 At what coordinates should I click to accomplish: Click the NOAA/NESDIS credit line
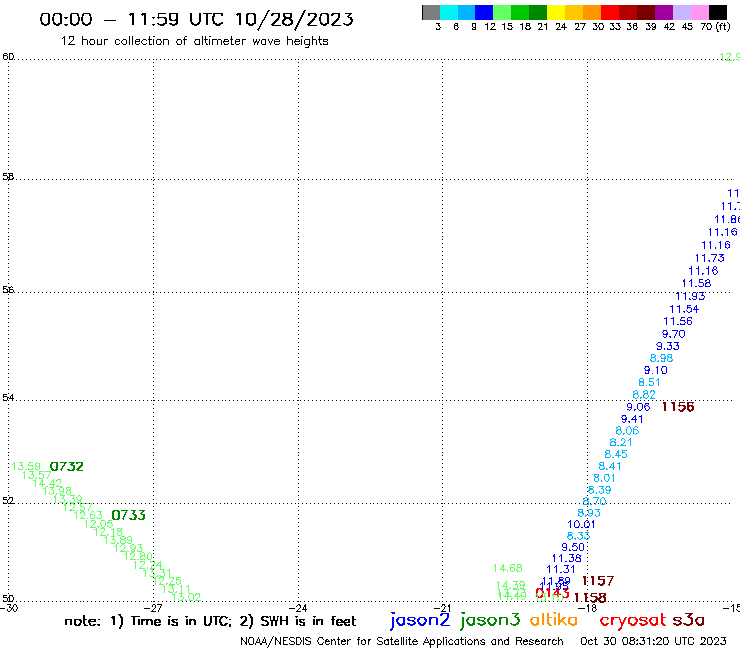tap(402, 641)
